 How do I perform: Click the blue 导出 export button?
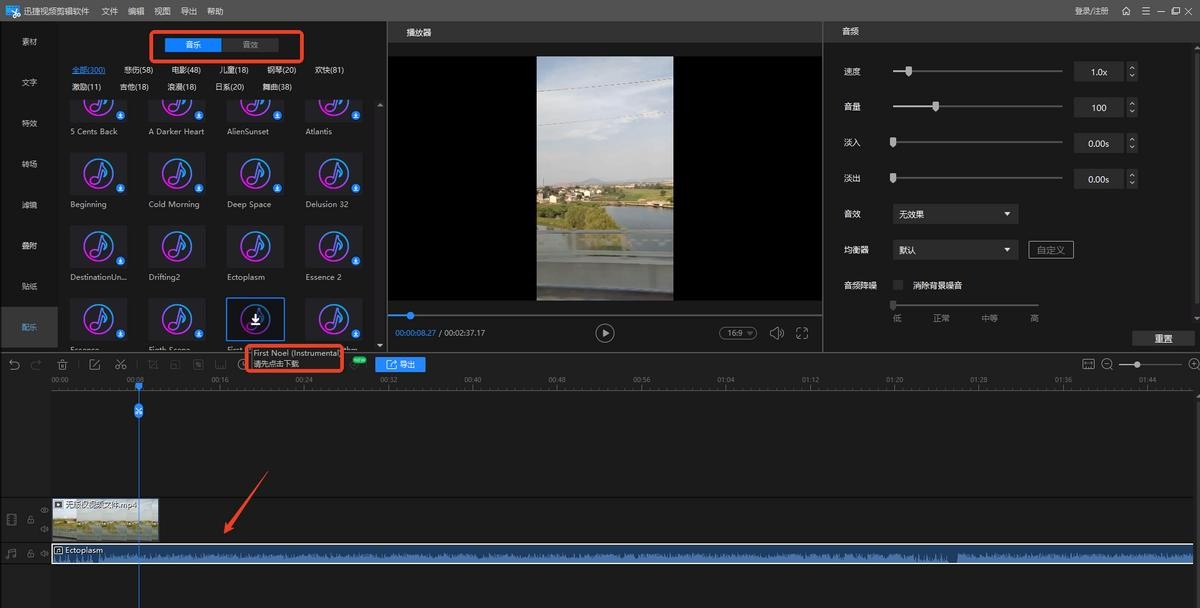click(400, 365)
